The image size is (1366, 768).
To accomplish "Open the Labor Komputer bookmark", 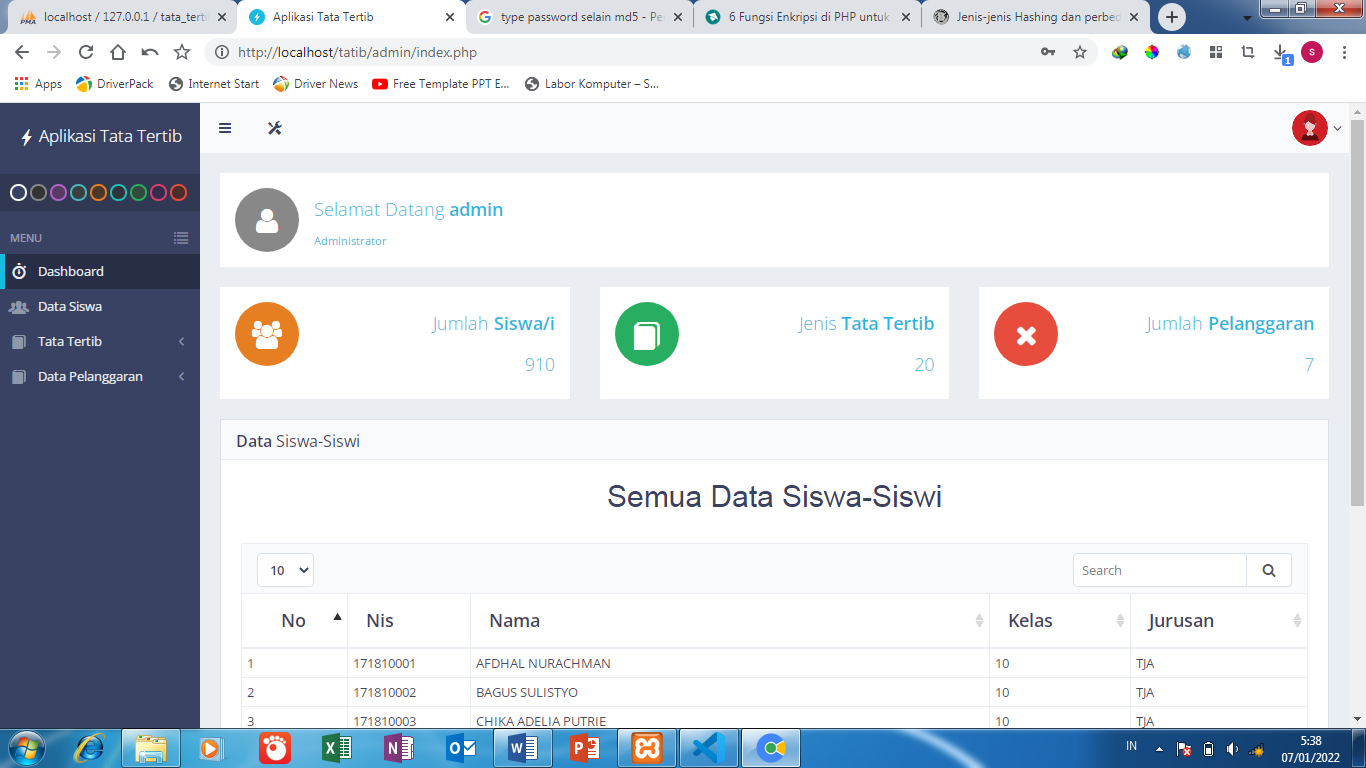I will point(591,84).
